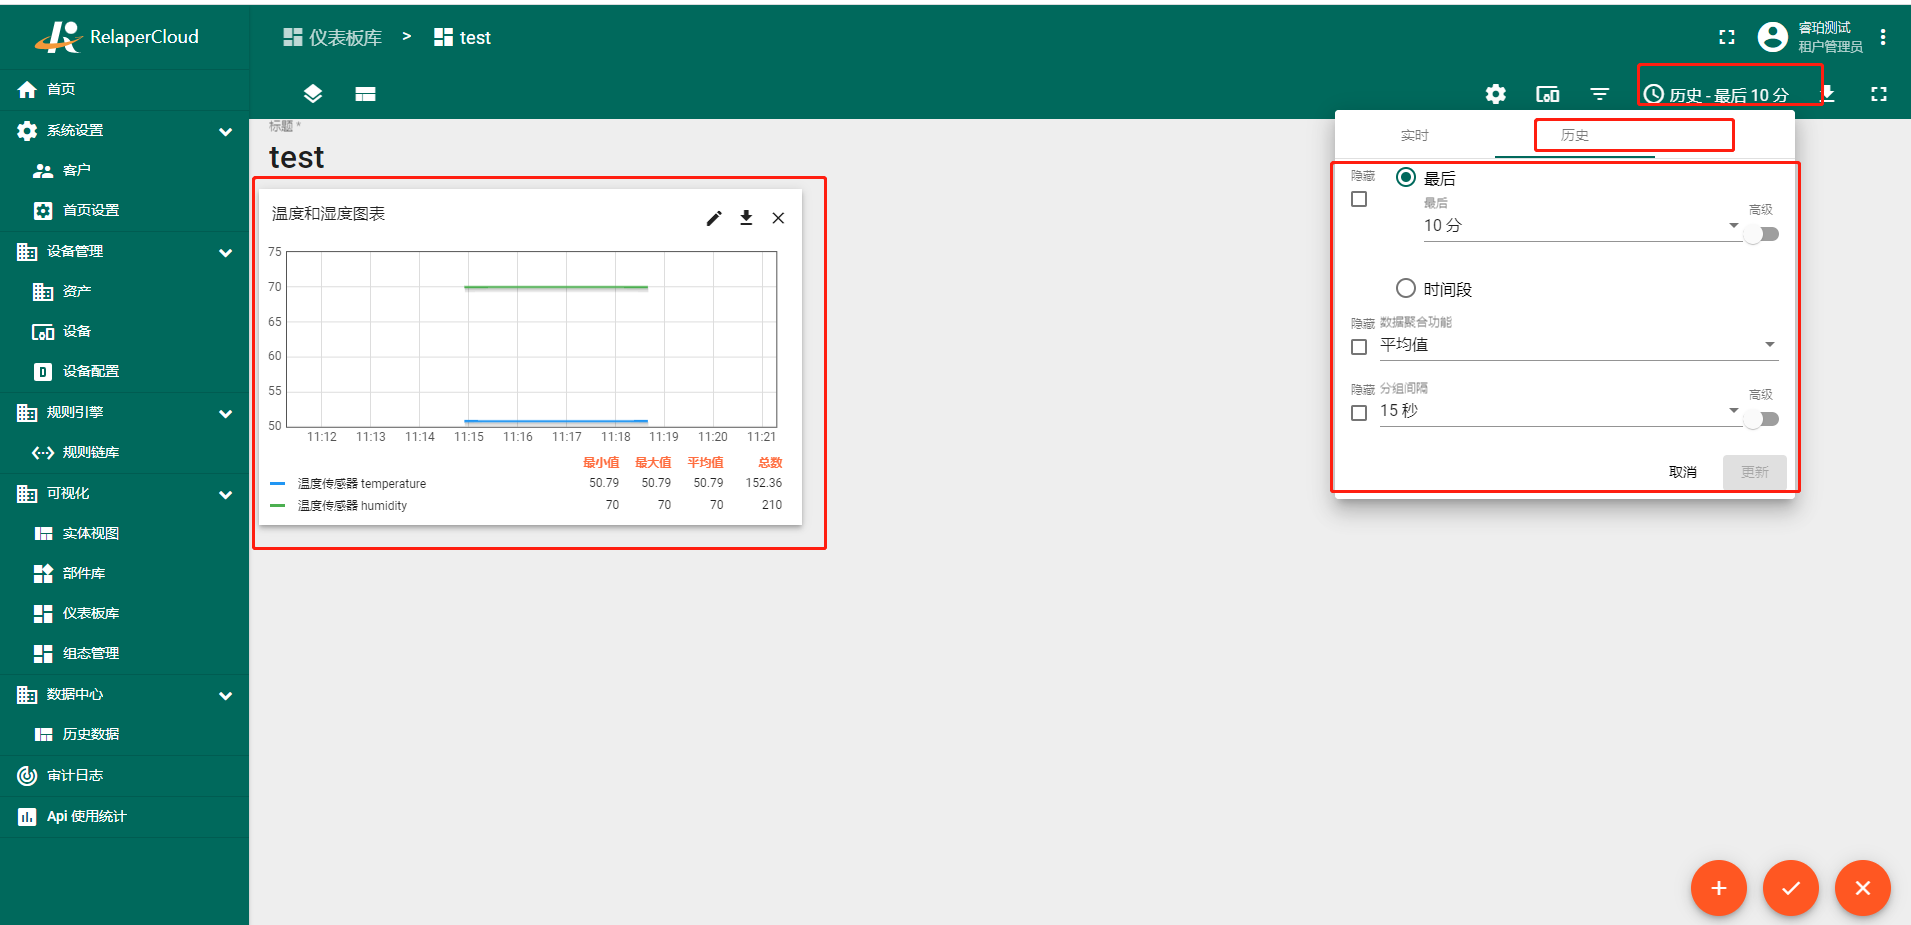The width and height of the screenshot is (1911, 925).
Task: Check the 隐藏 checkbox for 数据聚合功能
Action: 1359,347
